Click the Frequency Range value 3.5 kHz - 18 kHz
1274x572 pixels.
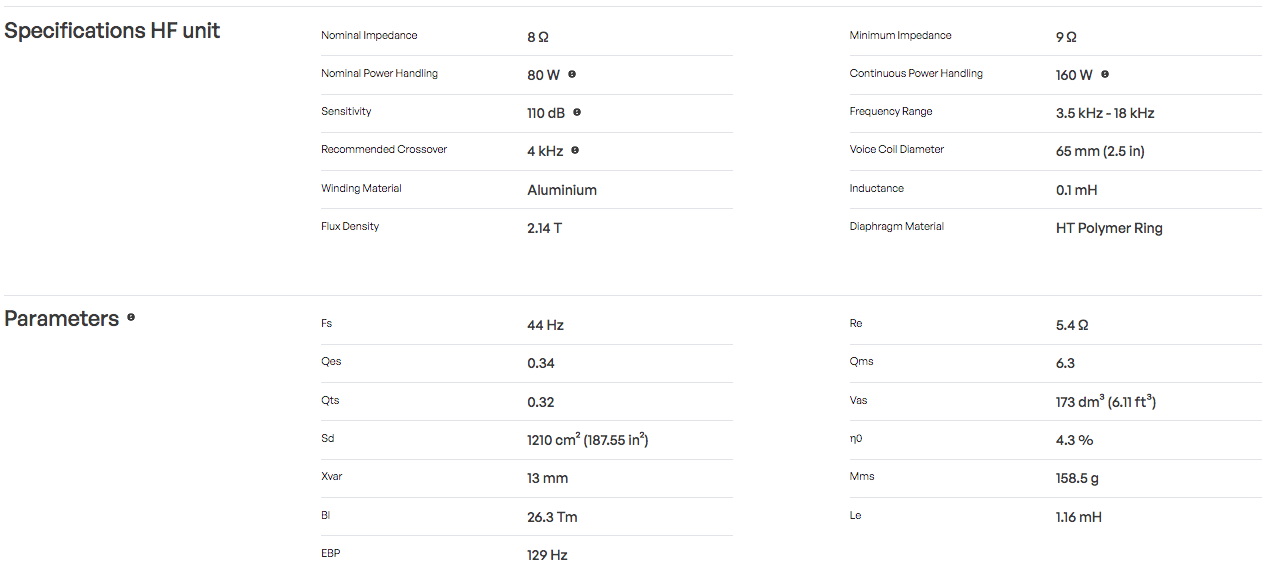(x=1105, y=113)
